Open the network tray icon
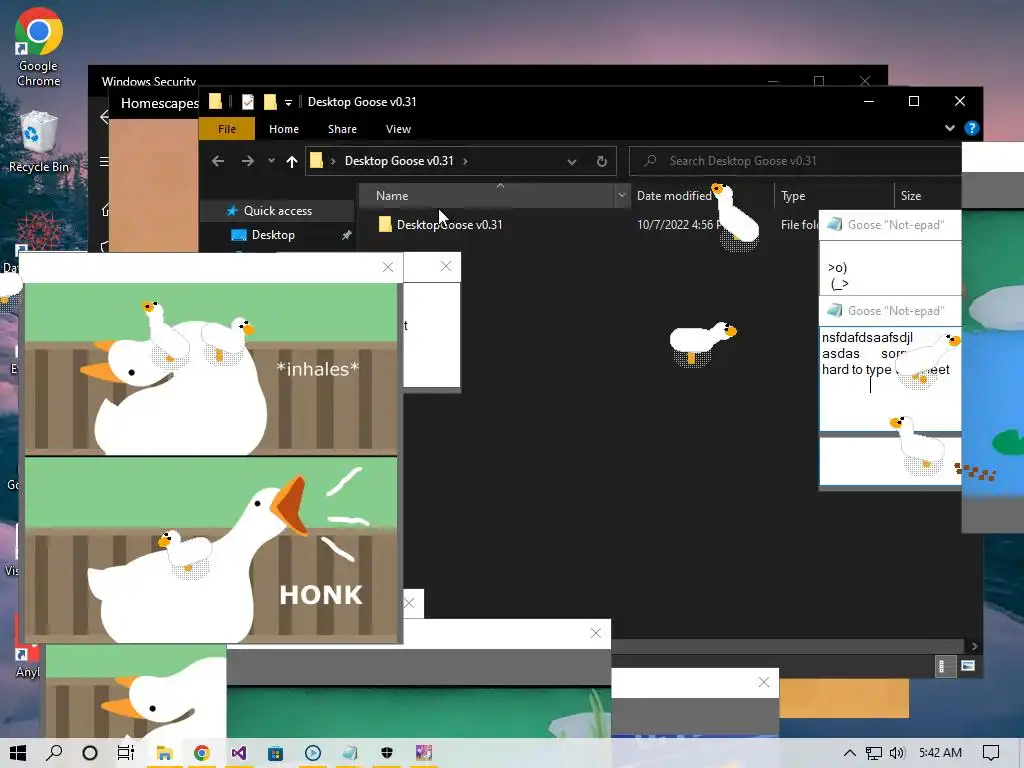The height and width of the screenshot is (768, 1024). point(873,753)
